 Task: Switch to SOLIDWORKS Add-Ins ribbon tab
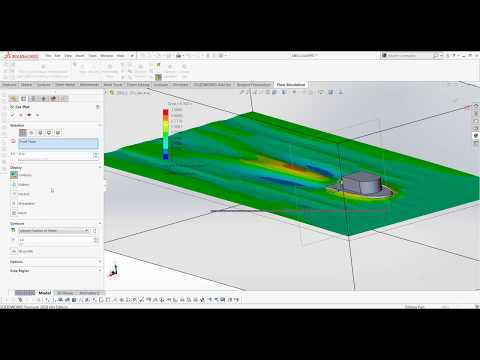click(x=212, y=85)
